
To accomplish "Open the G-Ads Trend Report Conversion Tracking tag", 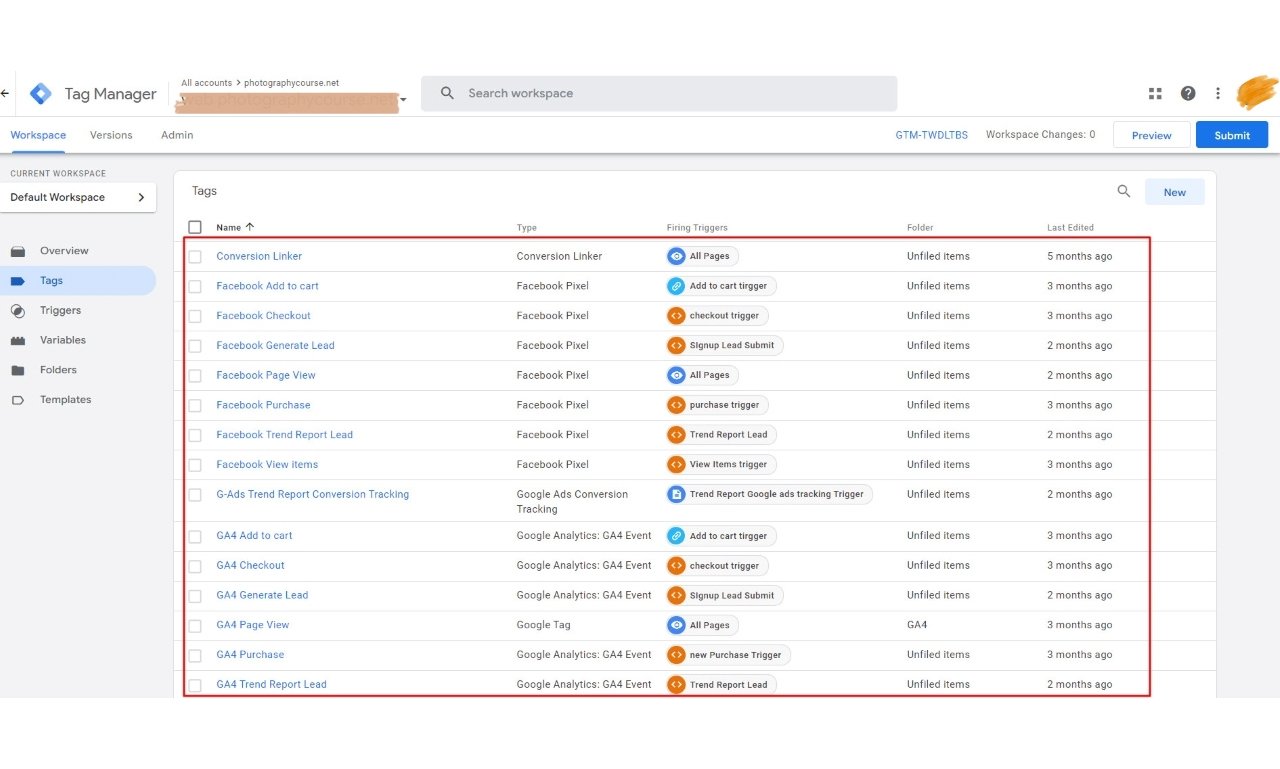I will 313,495.
